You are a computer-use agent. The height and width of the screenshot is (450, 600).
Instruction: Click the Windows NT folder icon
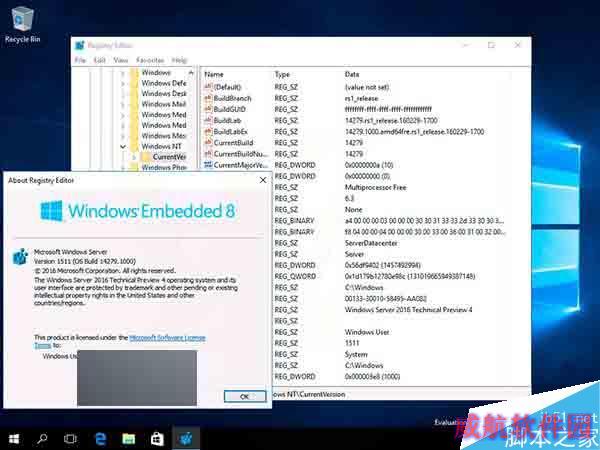tap(134, 146)
